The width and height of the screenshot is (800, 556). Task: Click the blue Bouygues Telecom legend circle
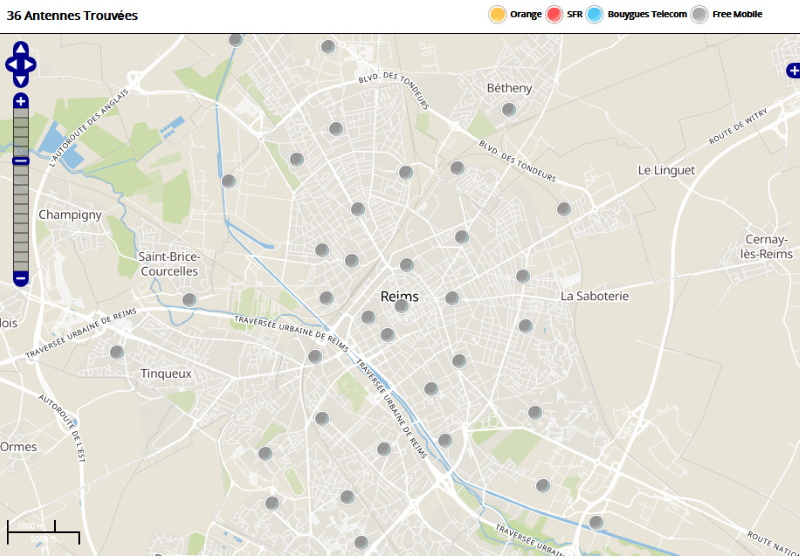[595, 14]
